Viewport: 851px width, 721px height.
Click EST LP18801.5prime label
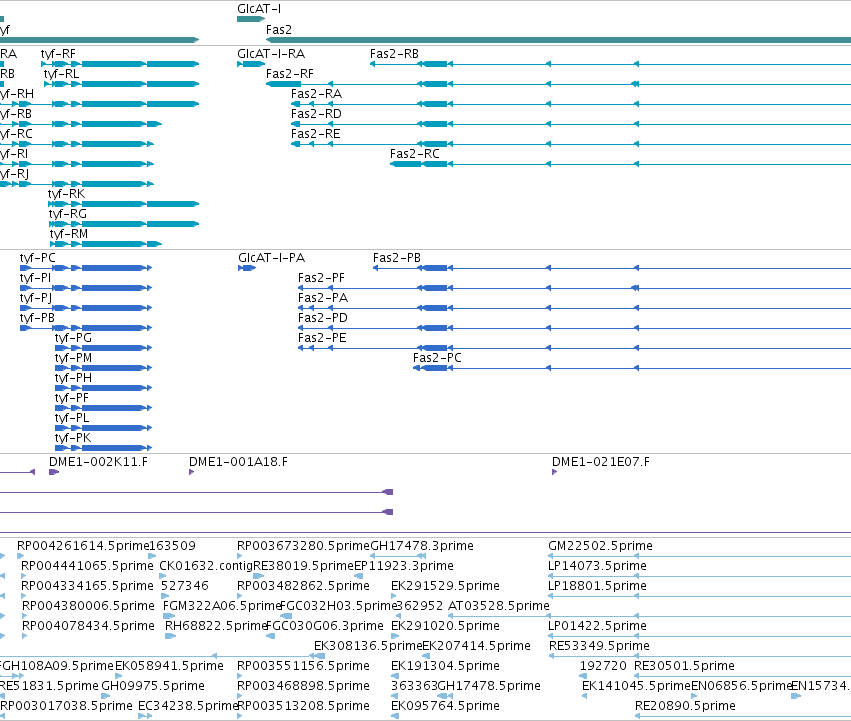(x=598, y=586)
